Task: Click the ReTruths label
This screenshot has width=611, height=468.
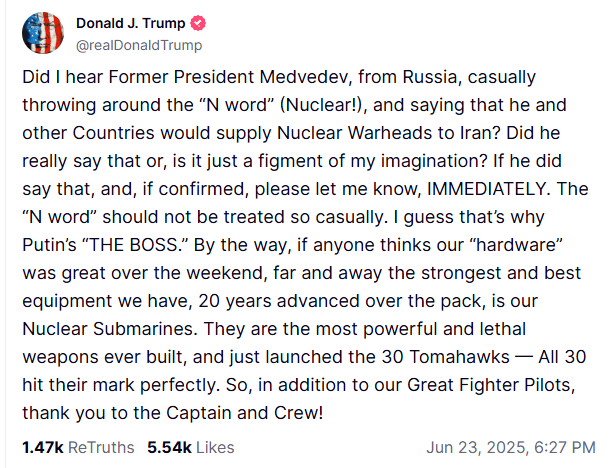Action: [x=100, y=447]
